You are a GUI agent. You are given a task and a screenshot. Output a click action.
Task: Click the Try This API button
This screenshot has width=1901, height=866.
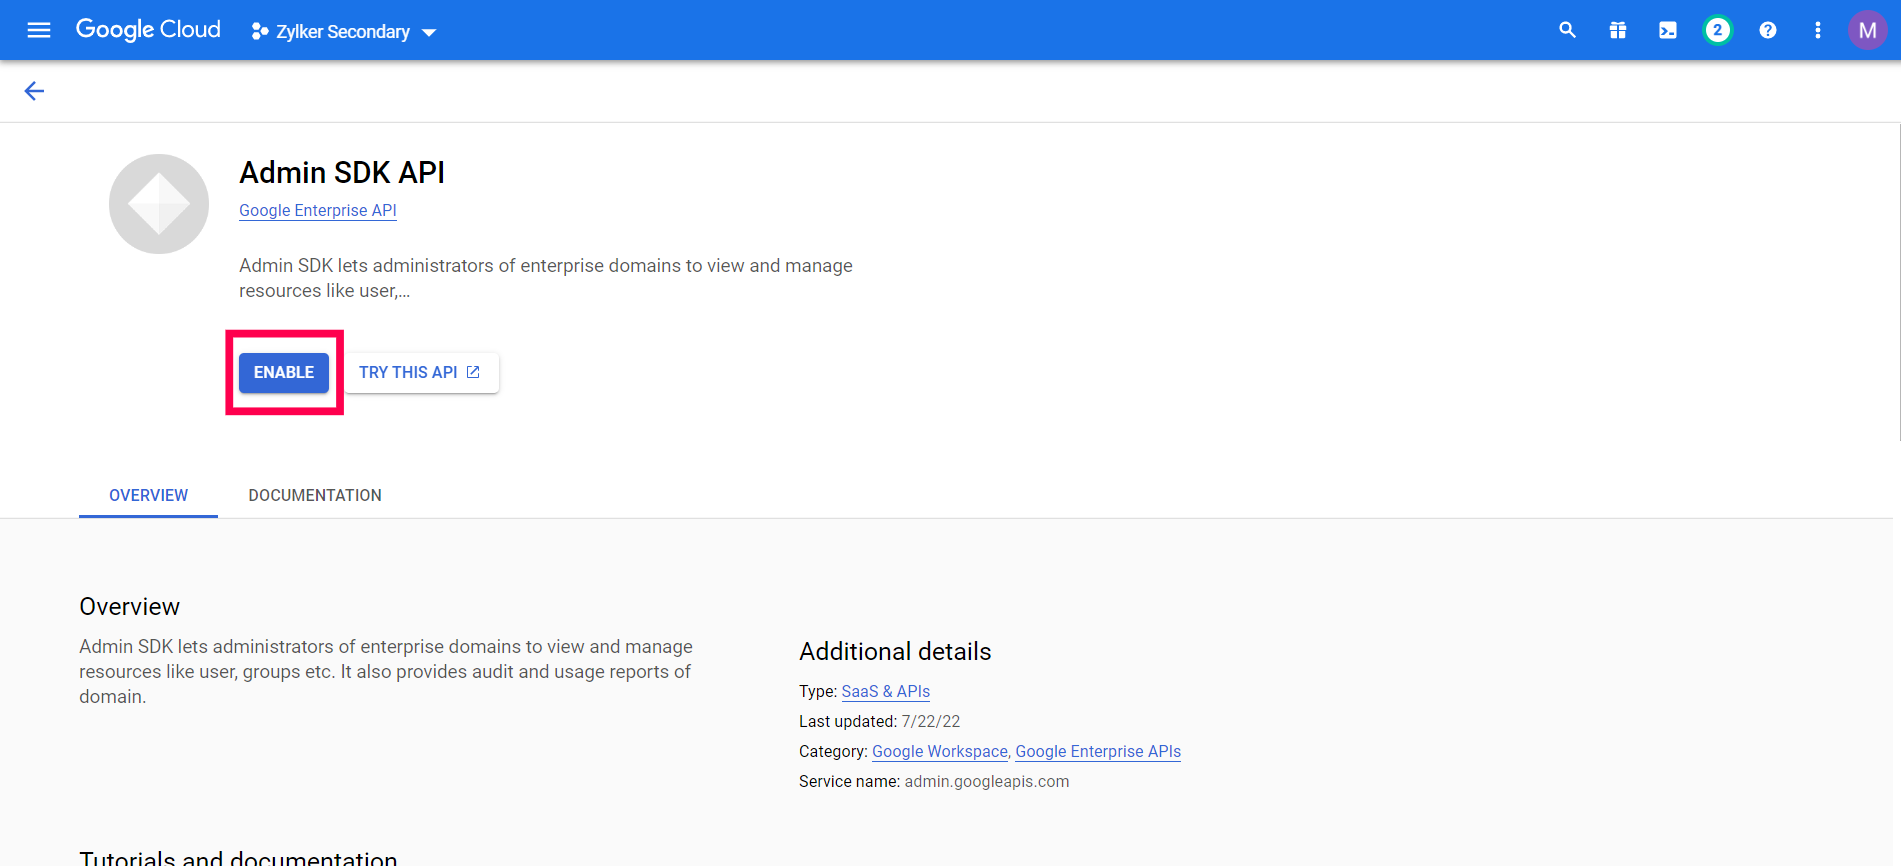pos(420,372)
